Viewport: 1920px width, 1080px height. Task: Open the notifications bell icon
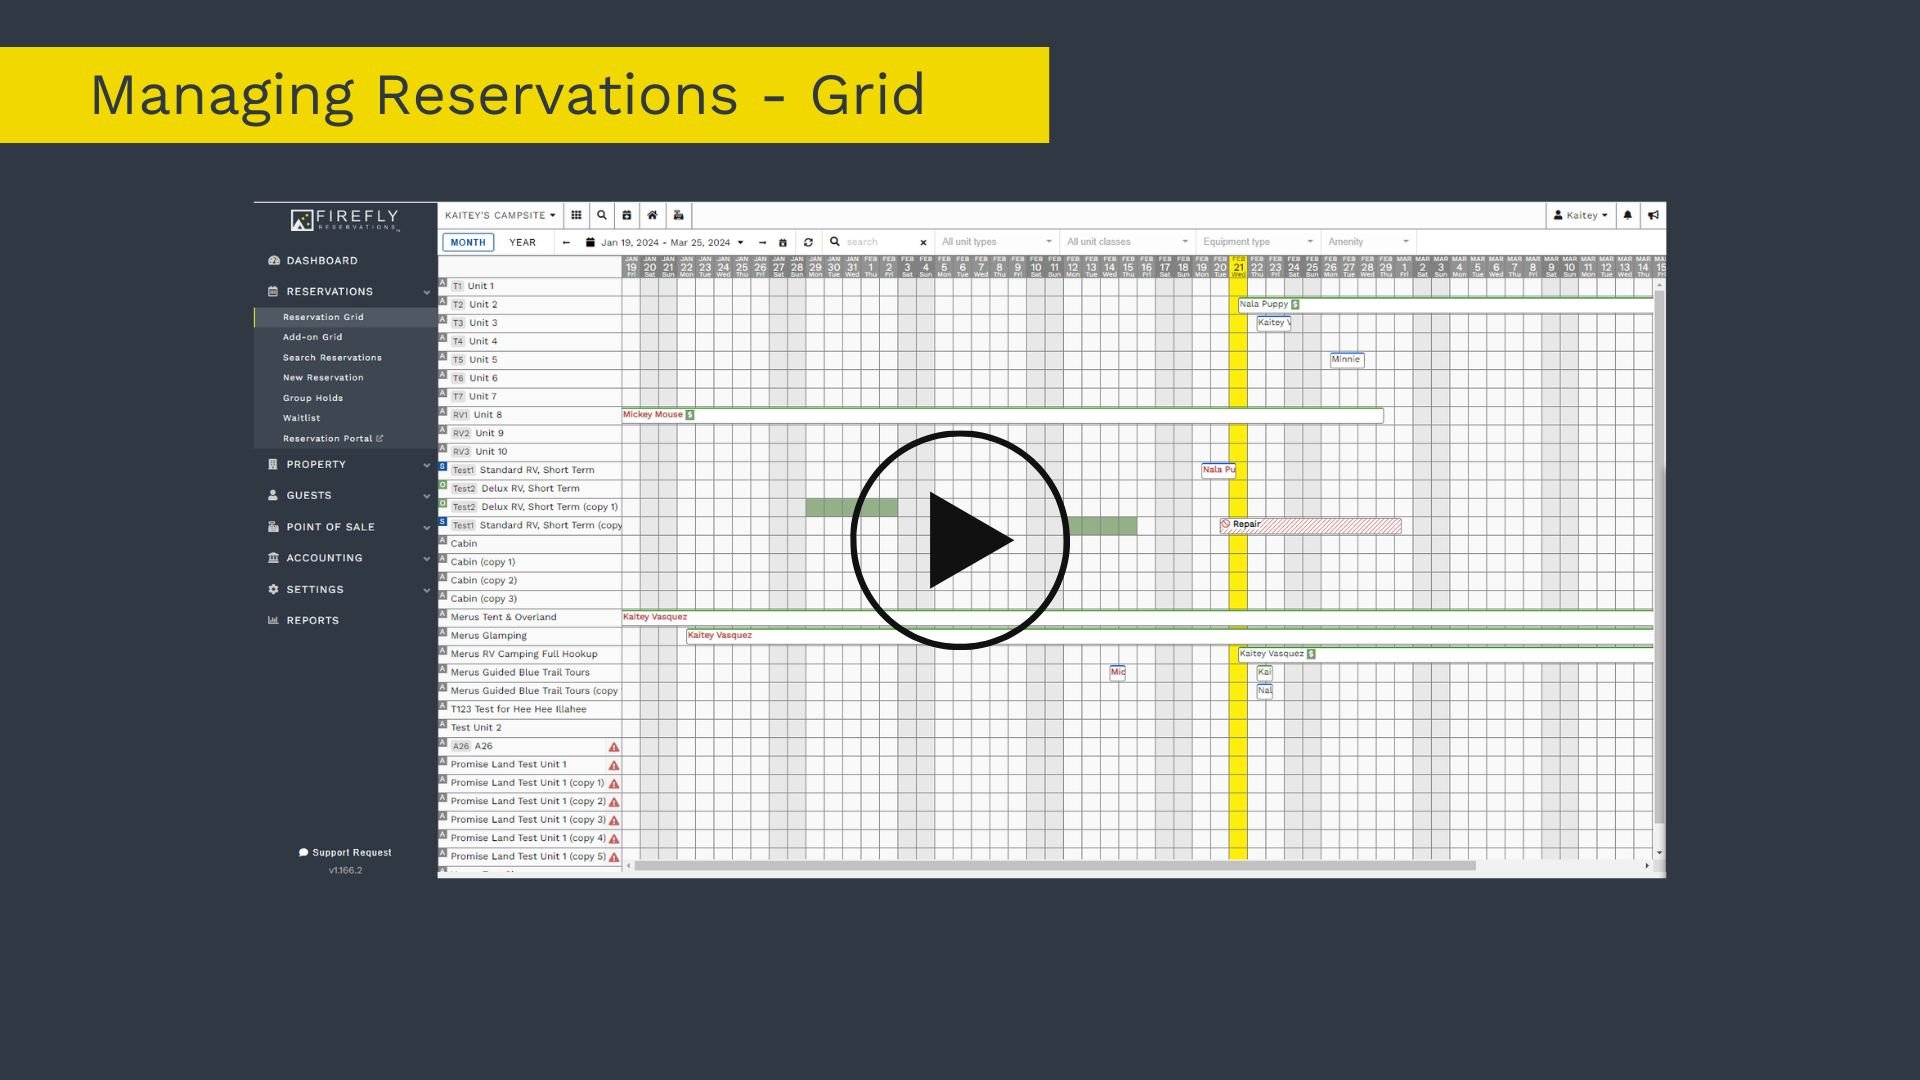point(1627,215)
